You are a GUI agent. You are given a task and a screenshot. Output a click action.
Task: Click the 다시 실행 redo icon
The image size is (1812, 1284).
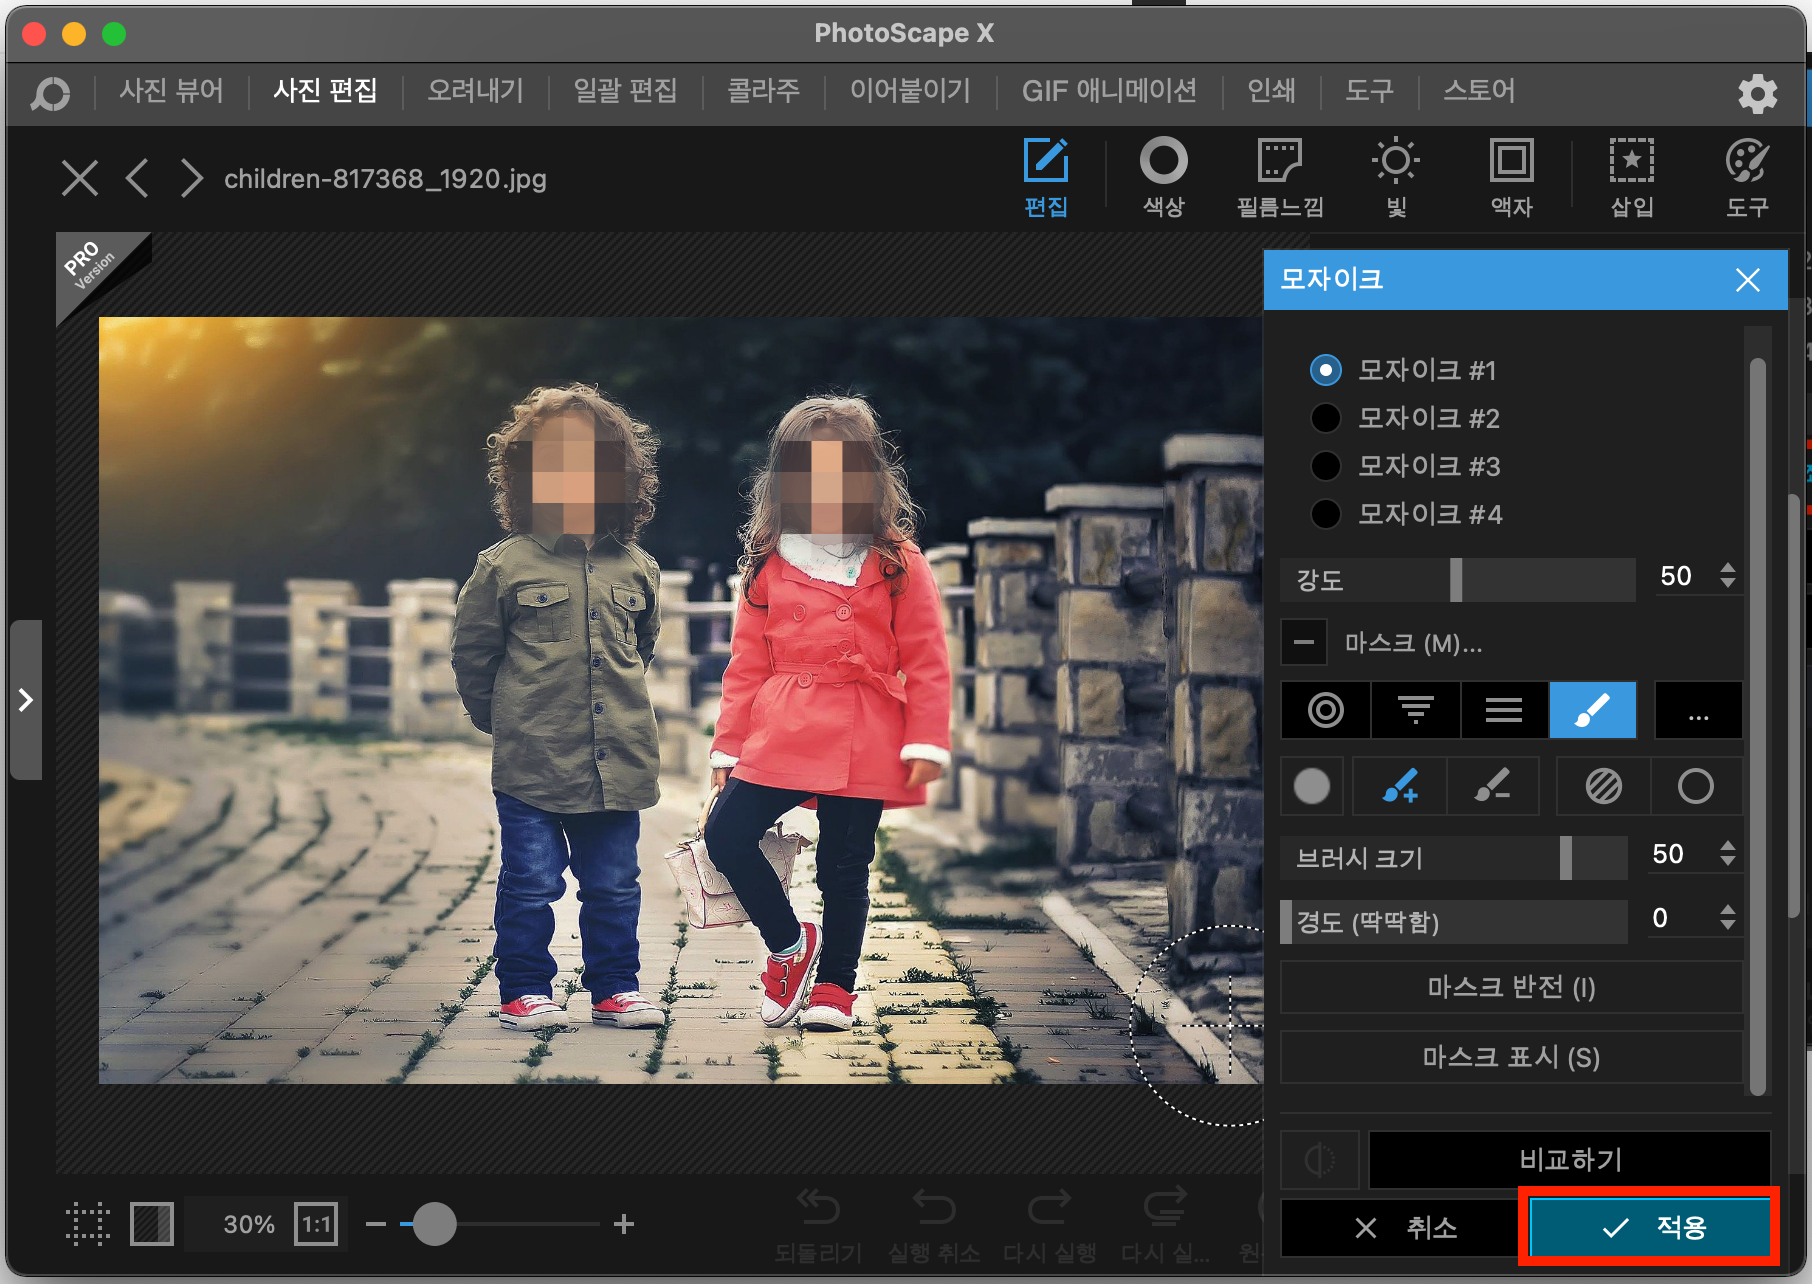pyautogui.click(x=1050, y=1224)
